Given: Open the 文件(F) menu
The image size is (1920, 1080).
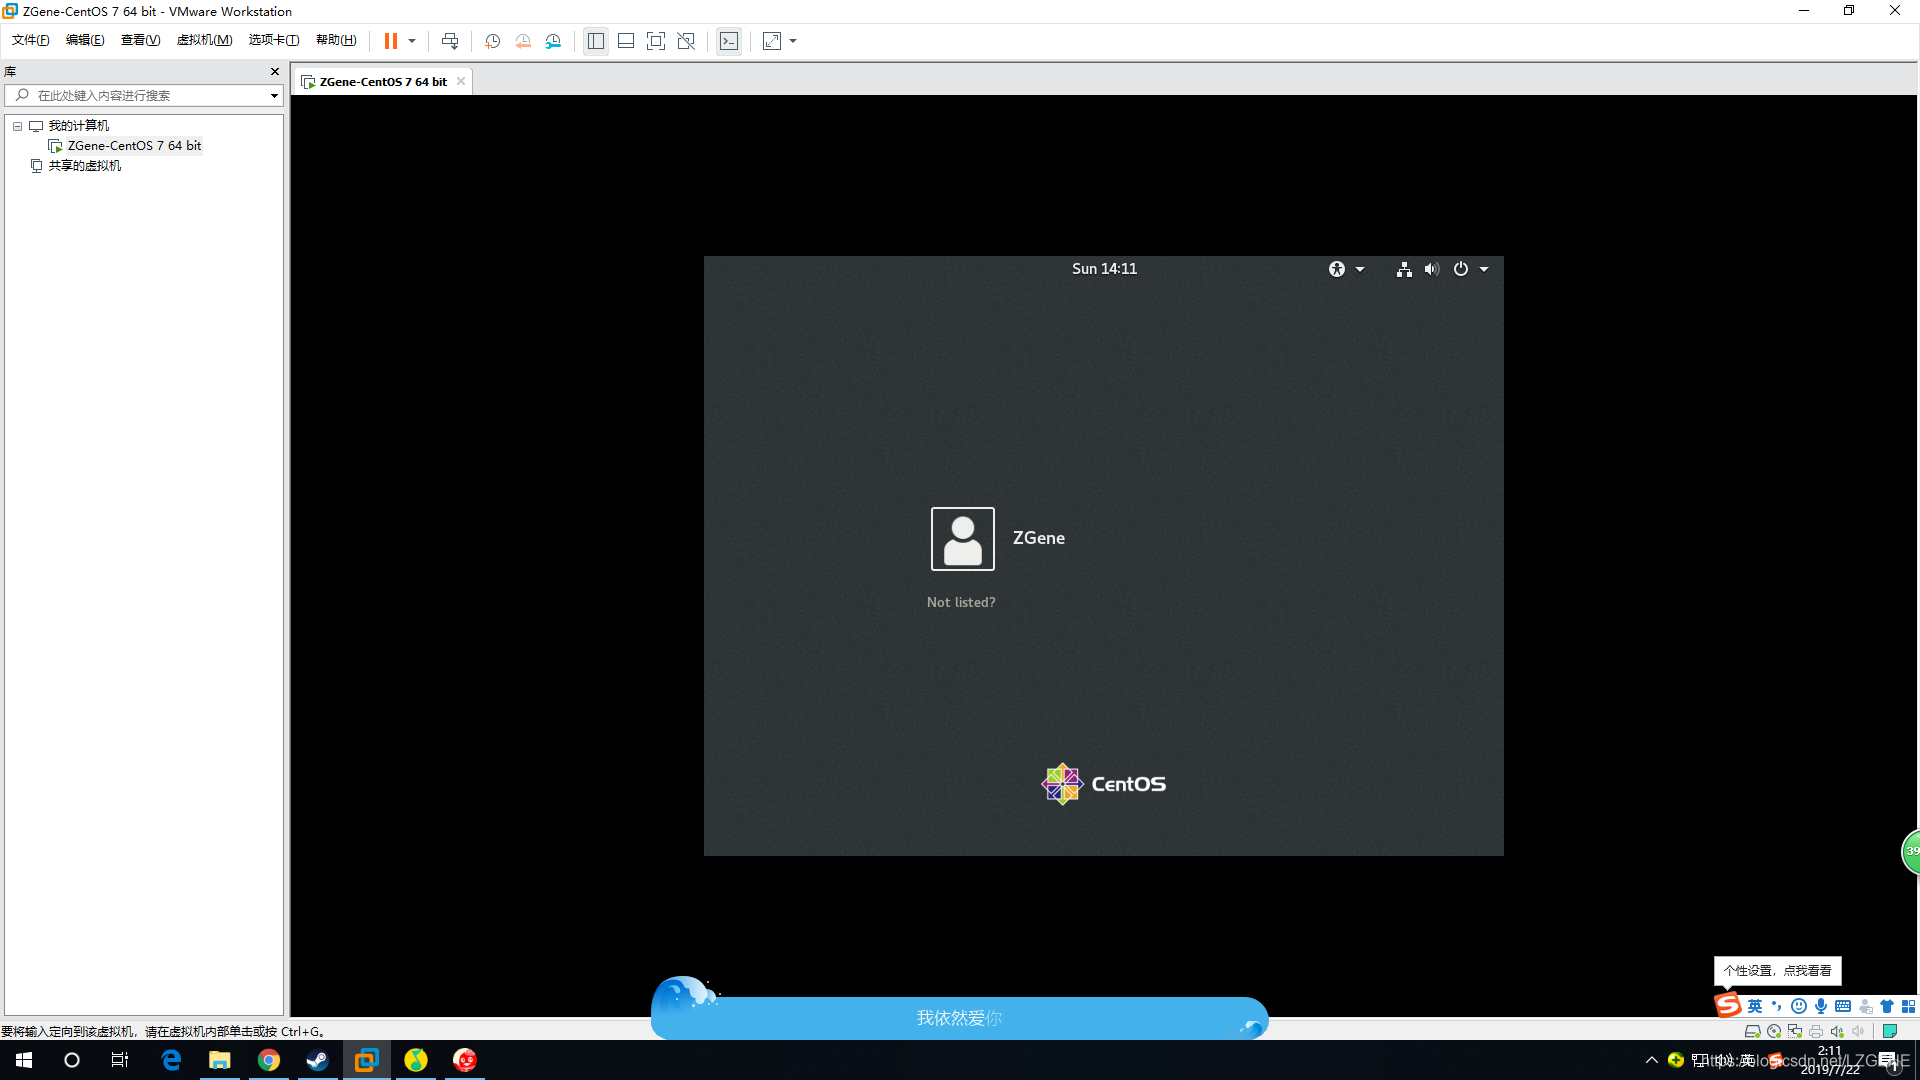Looking at the screenshot, I should 31,40.
